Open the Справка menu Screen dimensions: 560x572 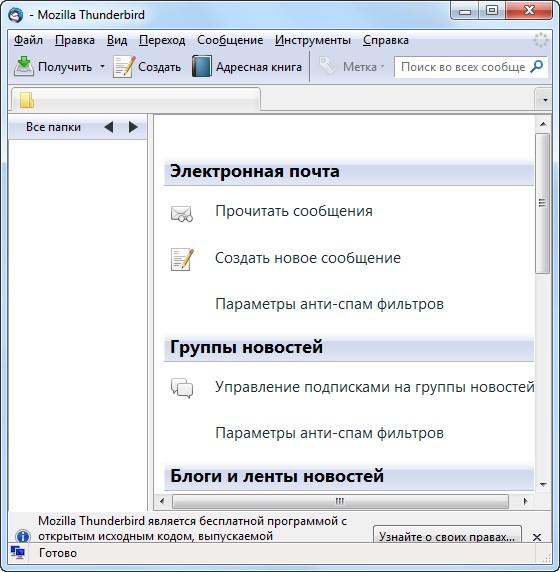[x=386, y=40]
